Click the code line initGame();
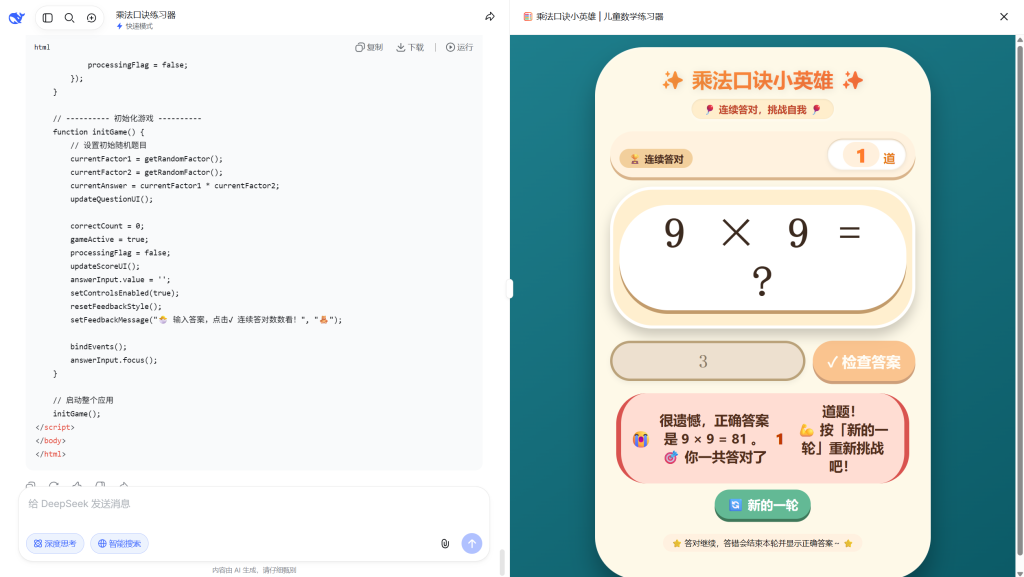Image resolution: width=1024 pixels, height=577 pixels. [76, 414]
